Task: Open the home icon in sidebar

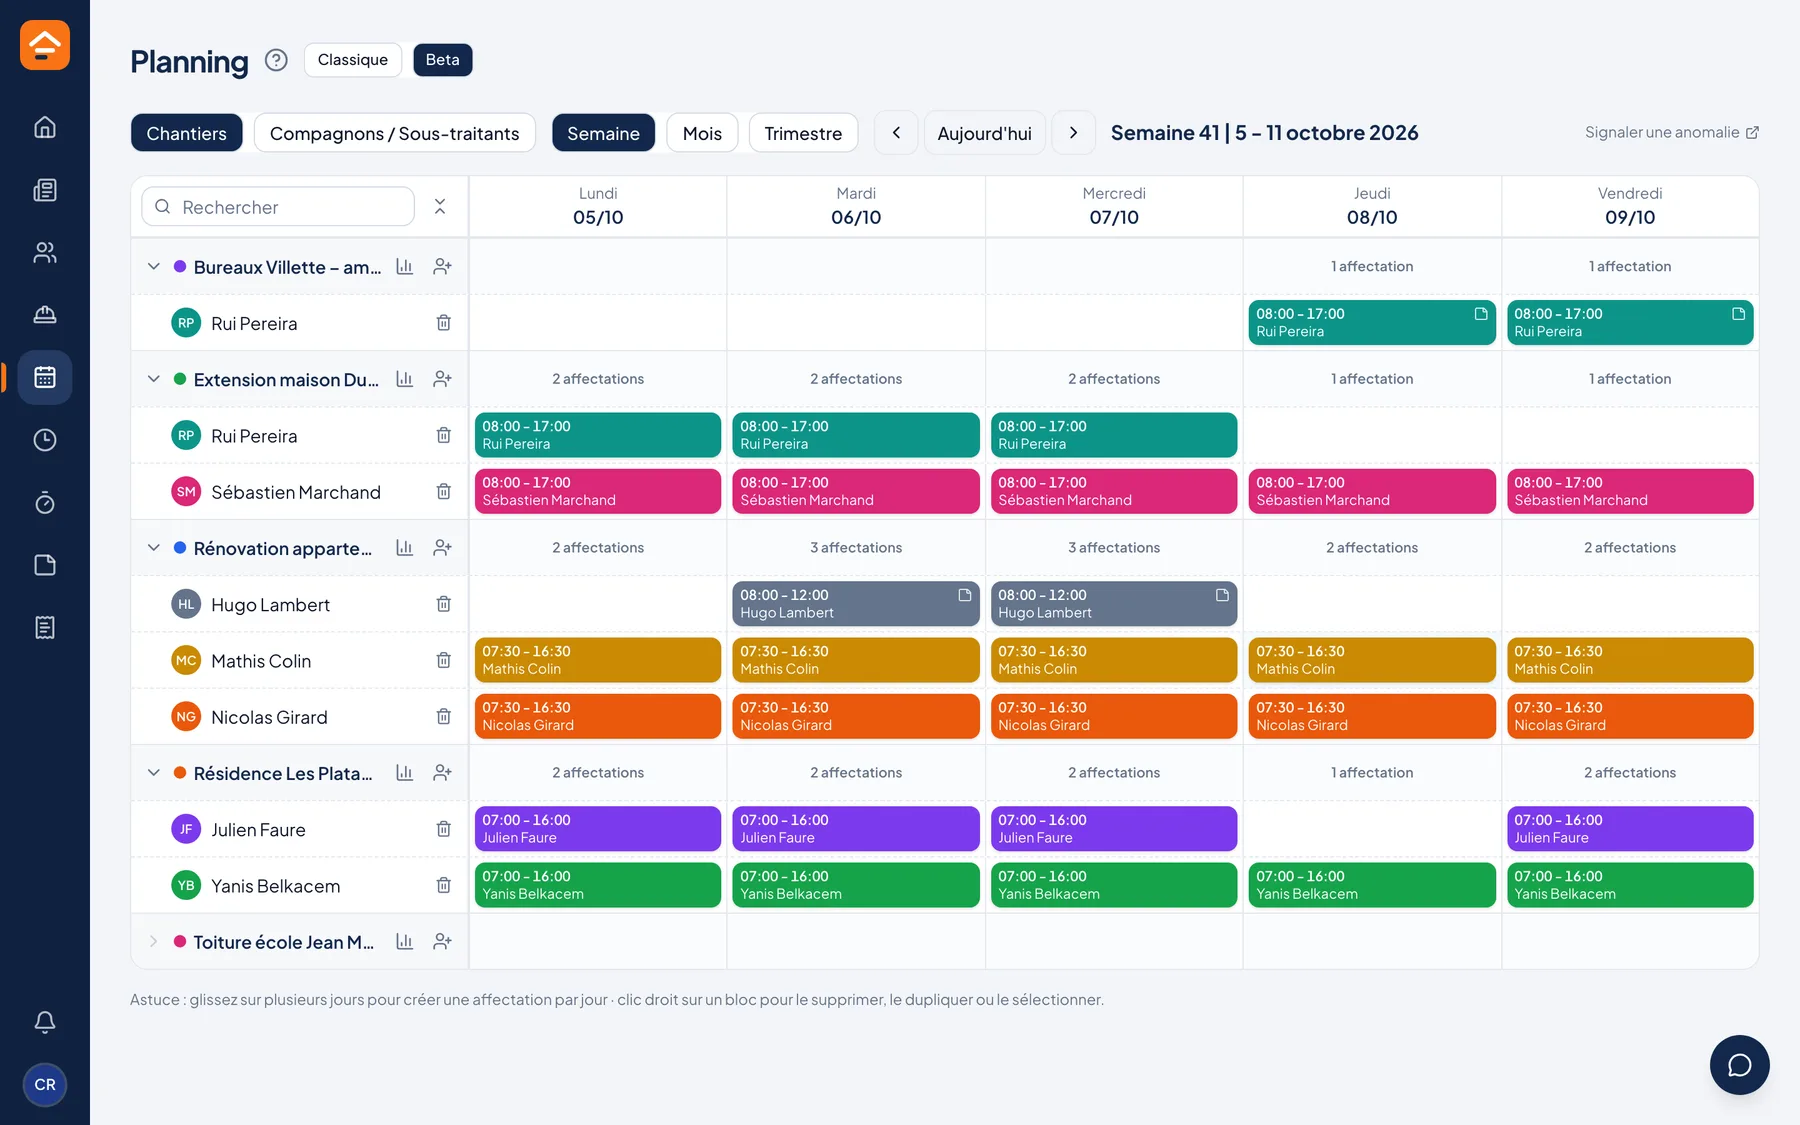Action: (x=45, y=127)
